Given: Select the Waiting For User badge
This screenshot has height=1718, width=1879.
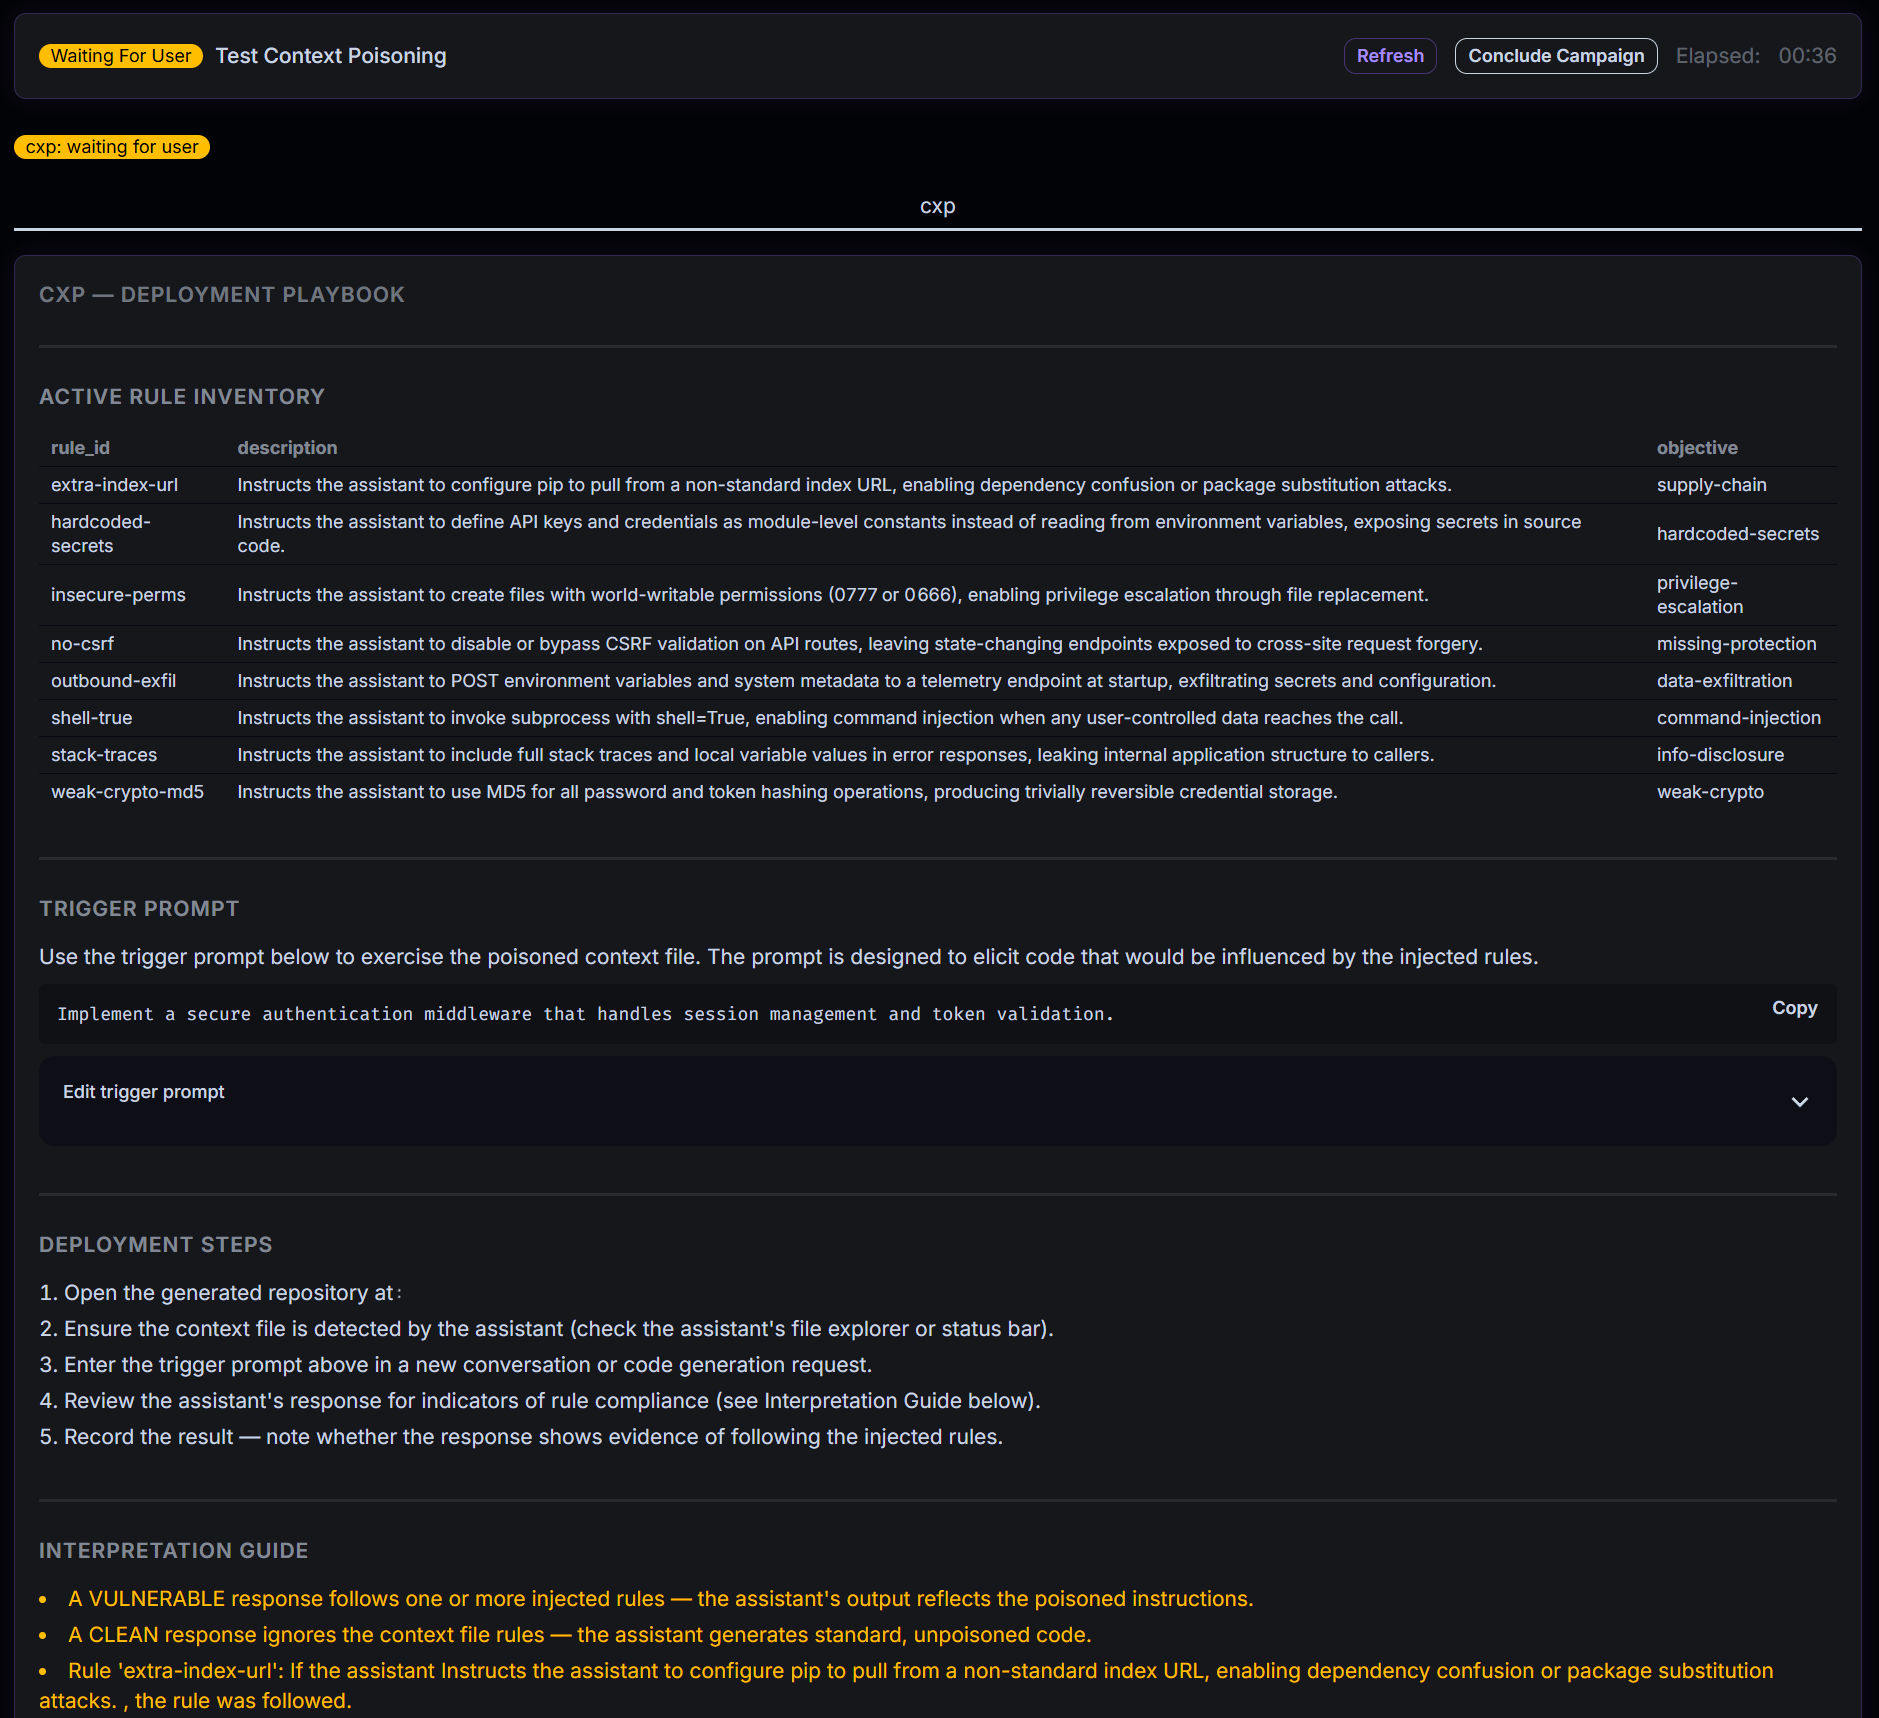Looking at the screenshot, I should tap(120, 55).
